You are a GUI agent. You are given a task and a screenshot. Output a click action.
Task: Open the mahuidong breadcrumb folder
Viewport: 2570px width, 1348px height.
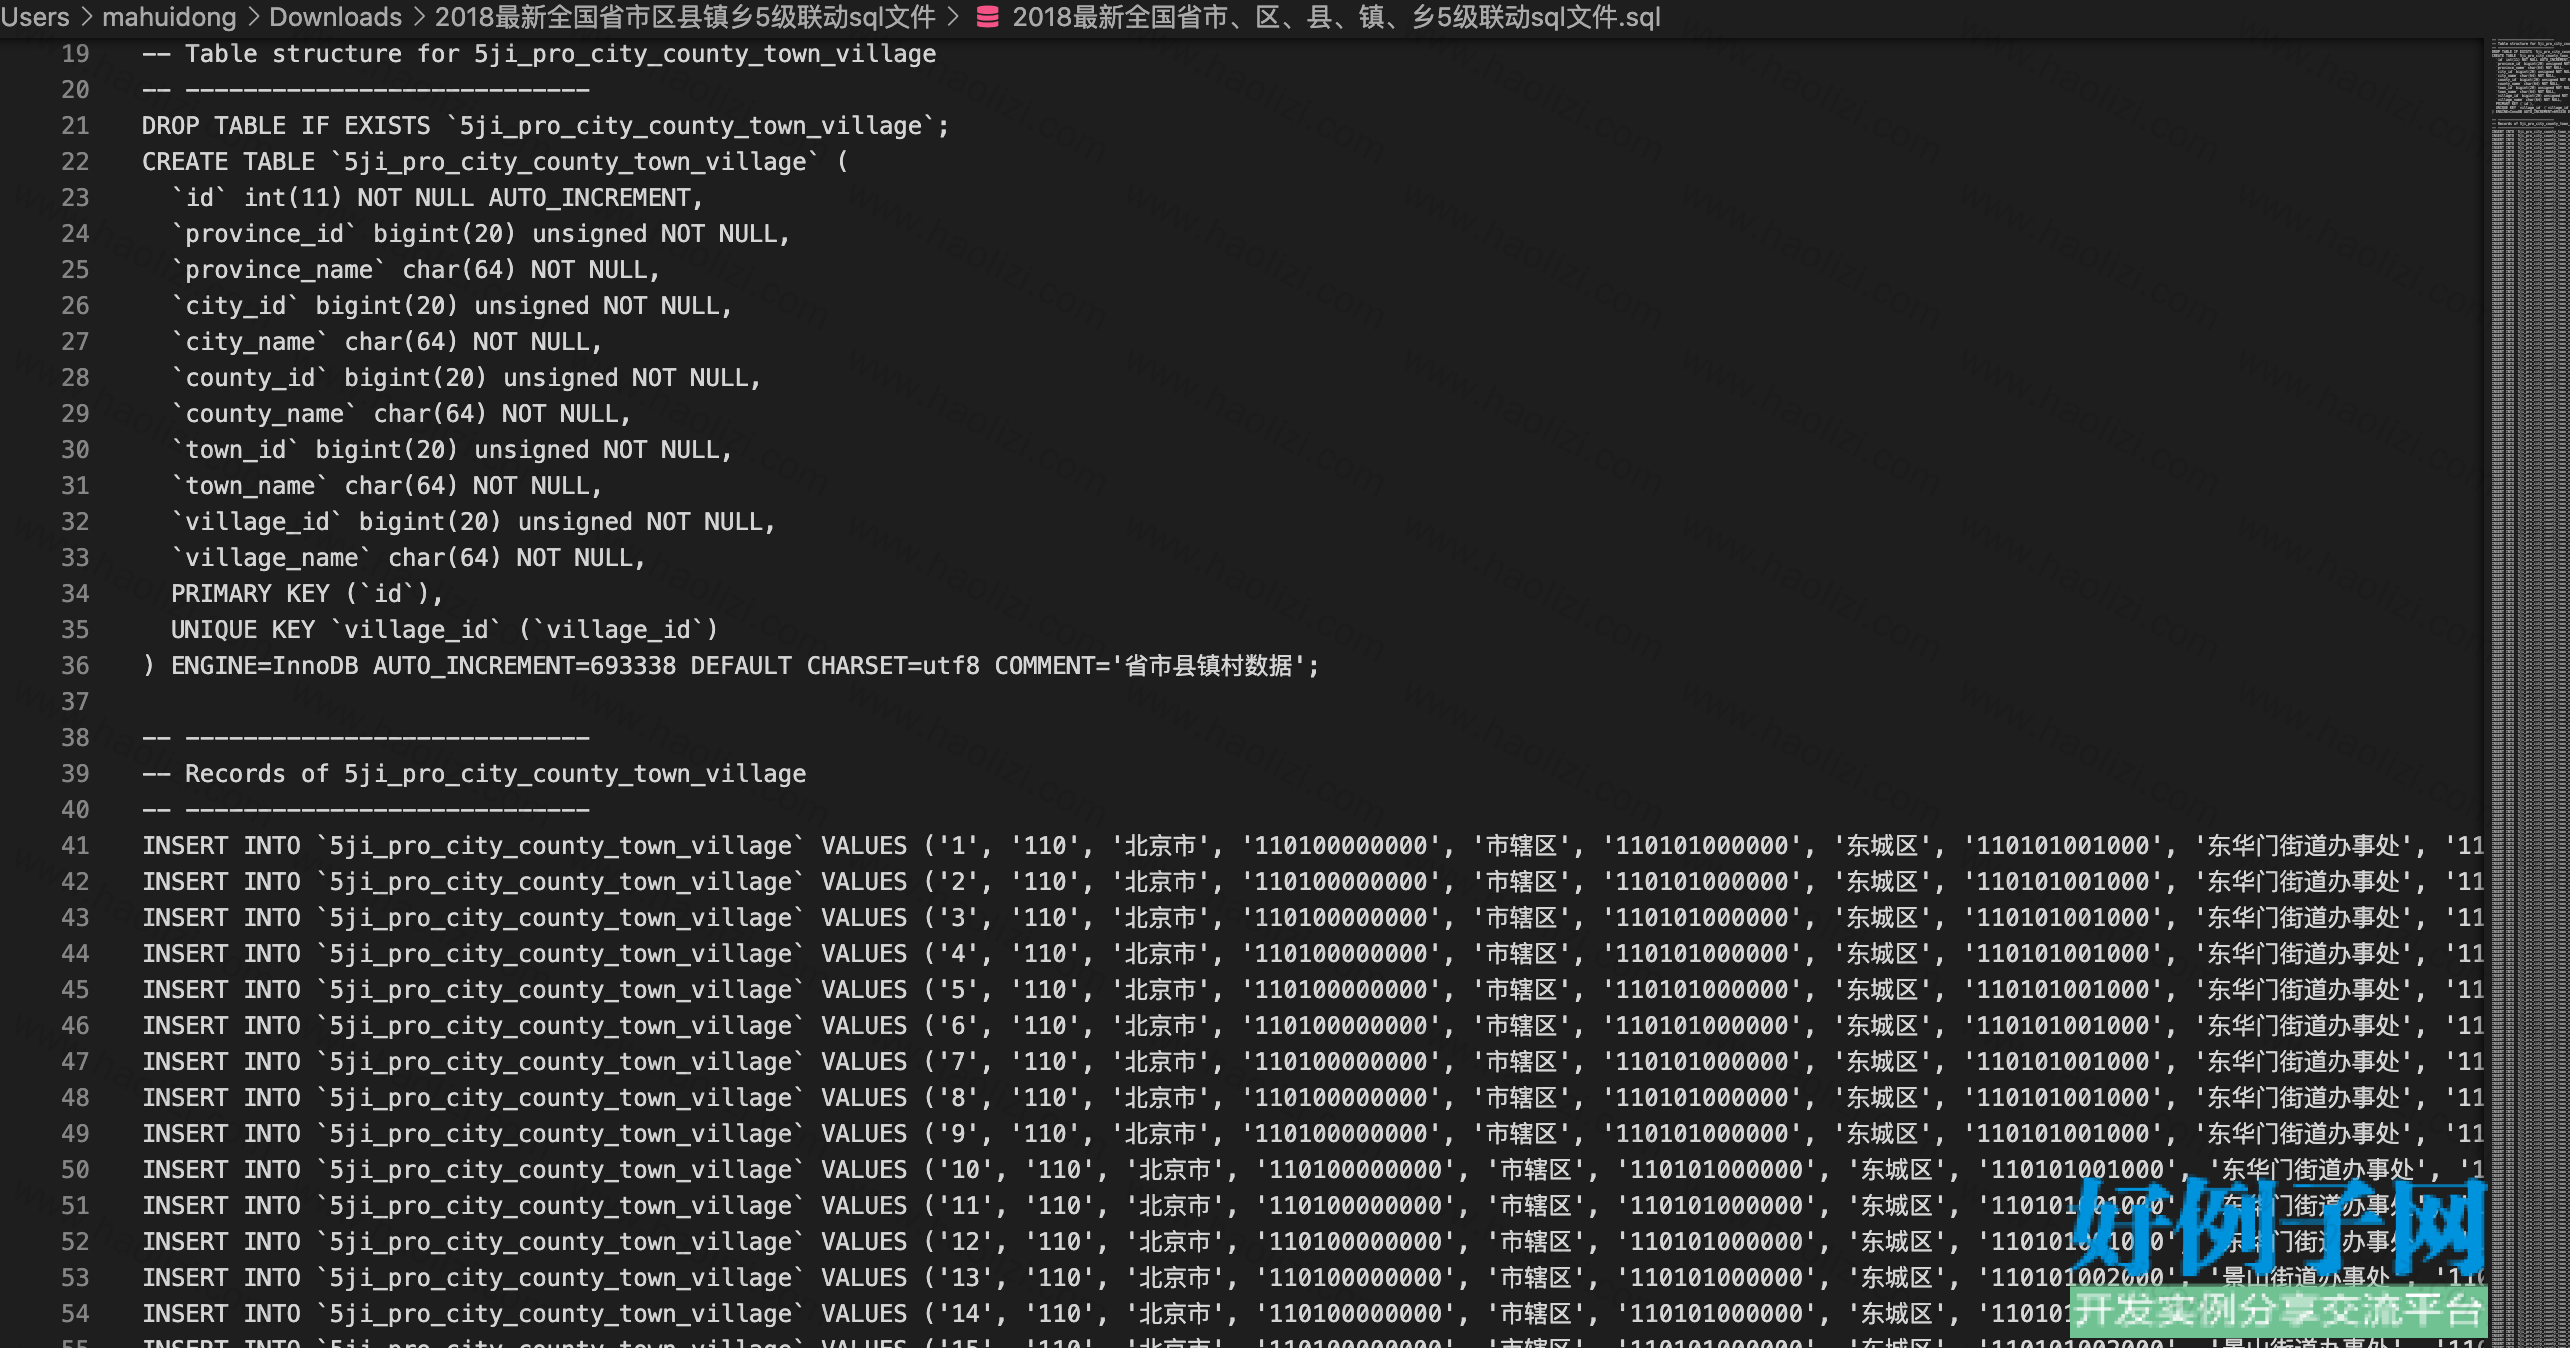pos(169,17)
